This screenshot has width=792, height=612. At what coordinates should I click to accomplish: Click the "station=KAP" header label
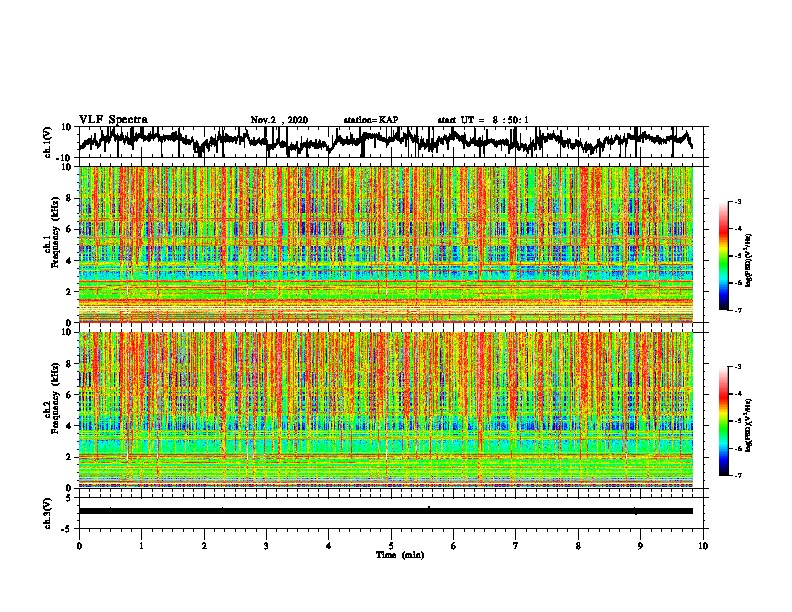371,120
